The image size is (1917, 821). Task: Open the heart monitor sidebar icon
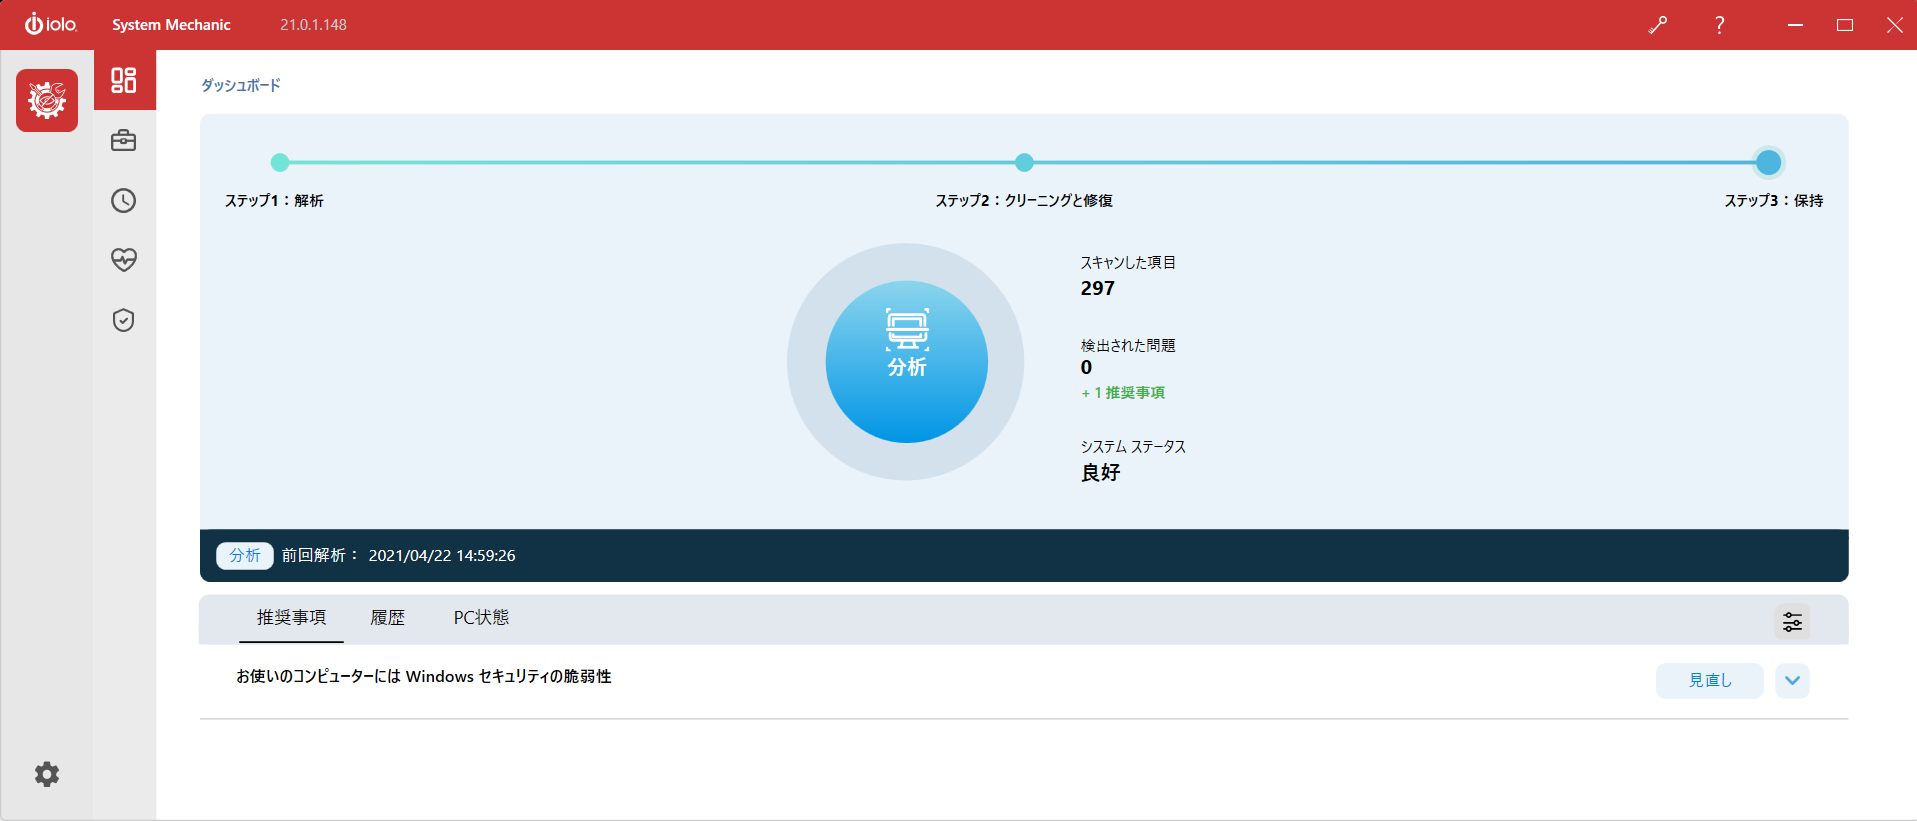(124, 260)
